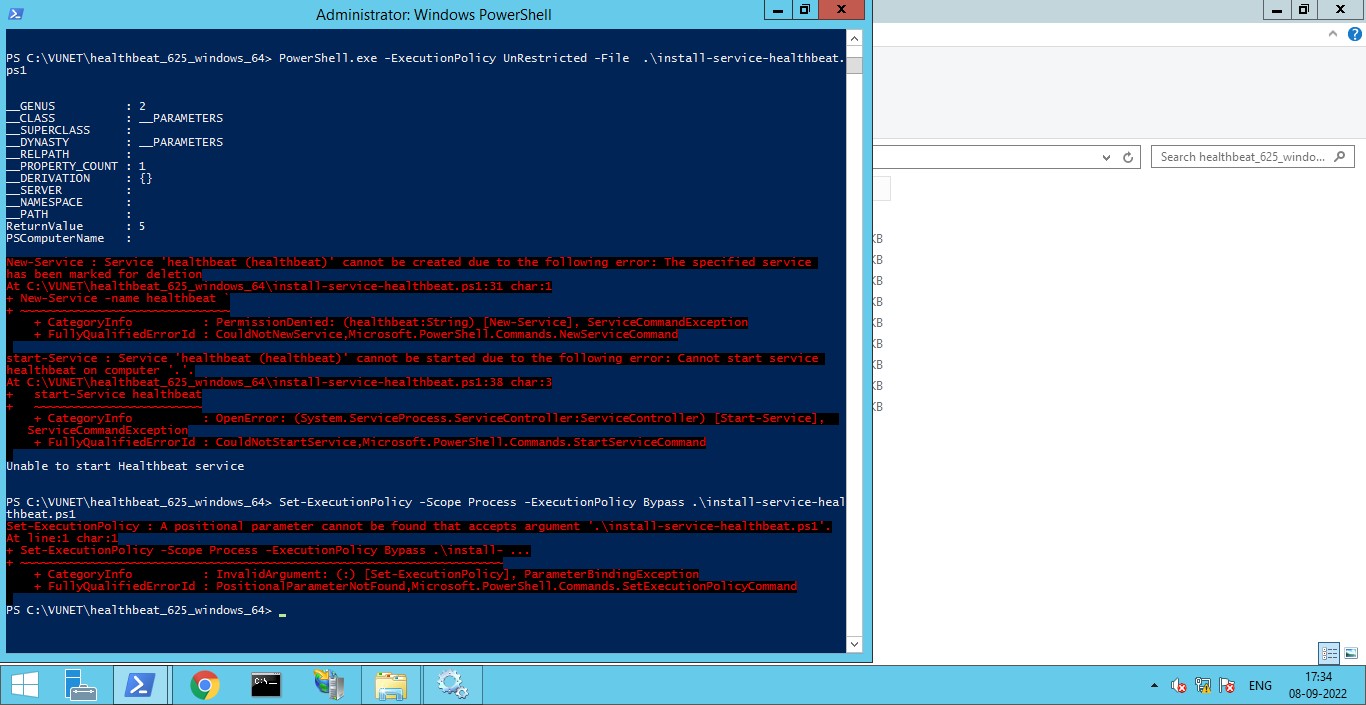The height and width of the screenshot is (705, 1366).
Task: Maximize the Windows PowerShell window
Action: click(805, 10)
